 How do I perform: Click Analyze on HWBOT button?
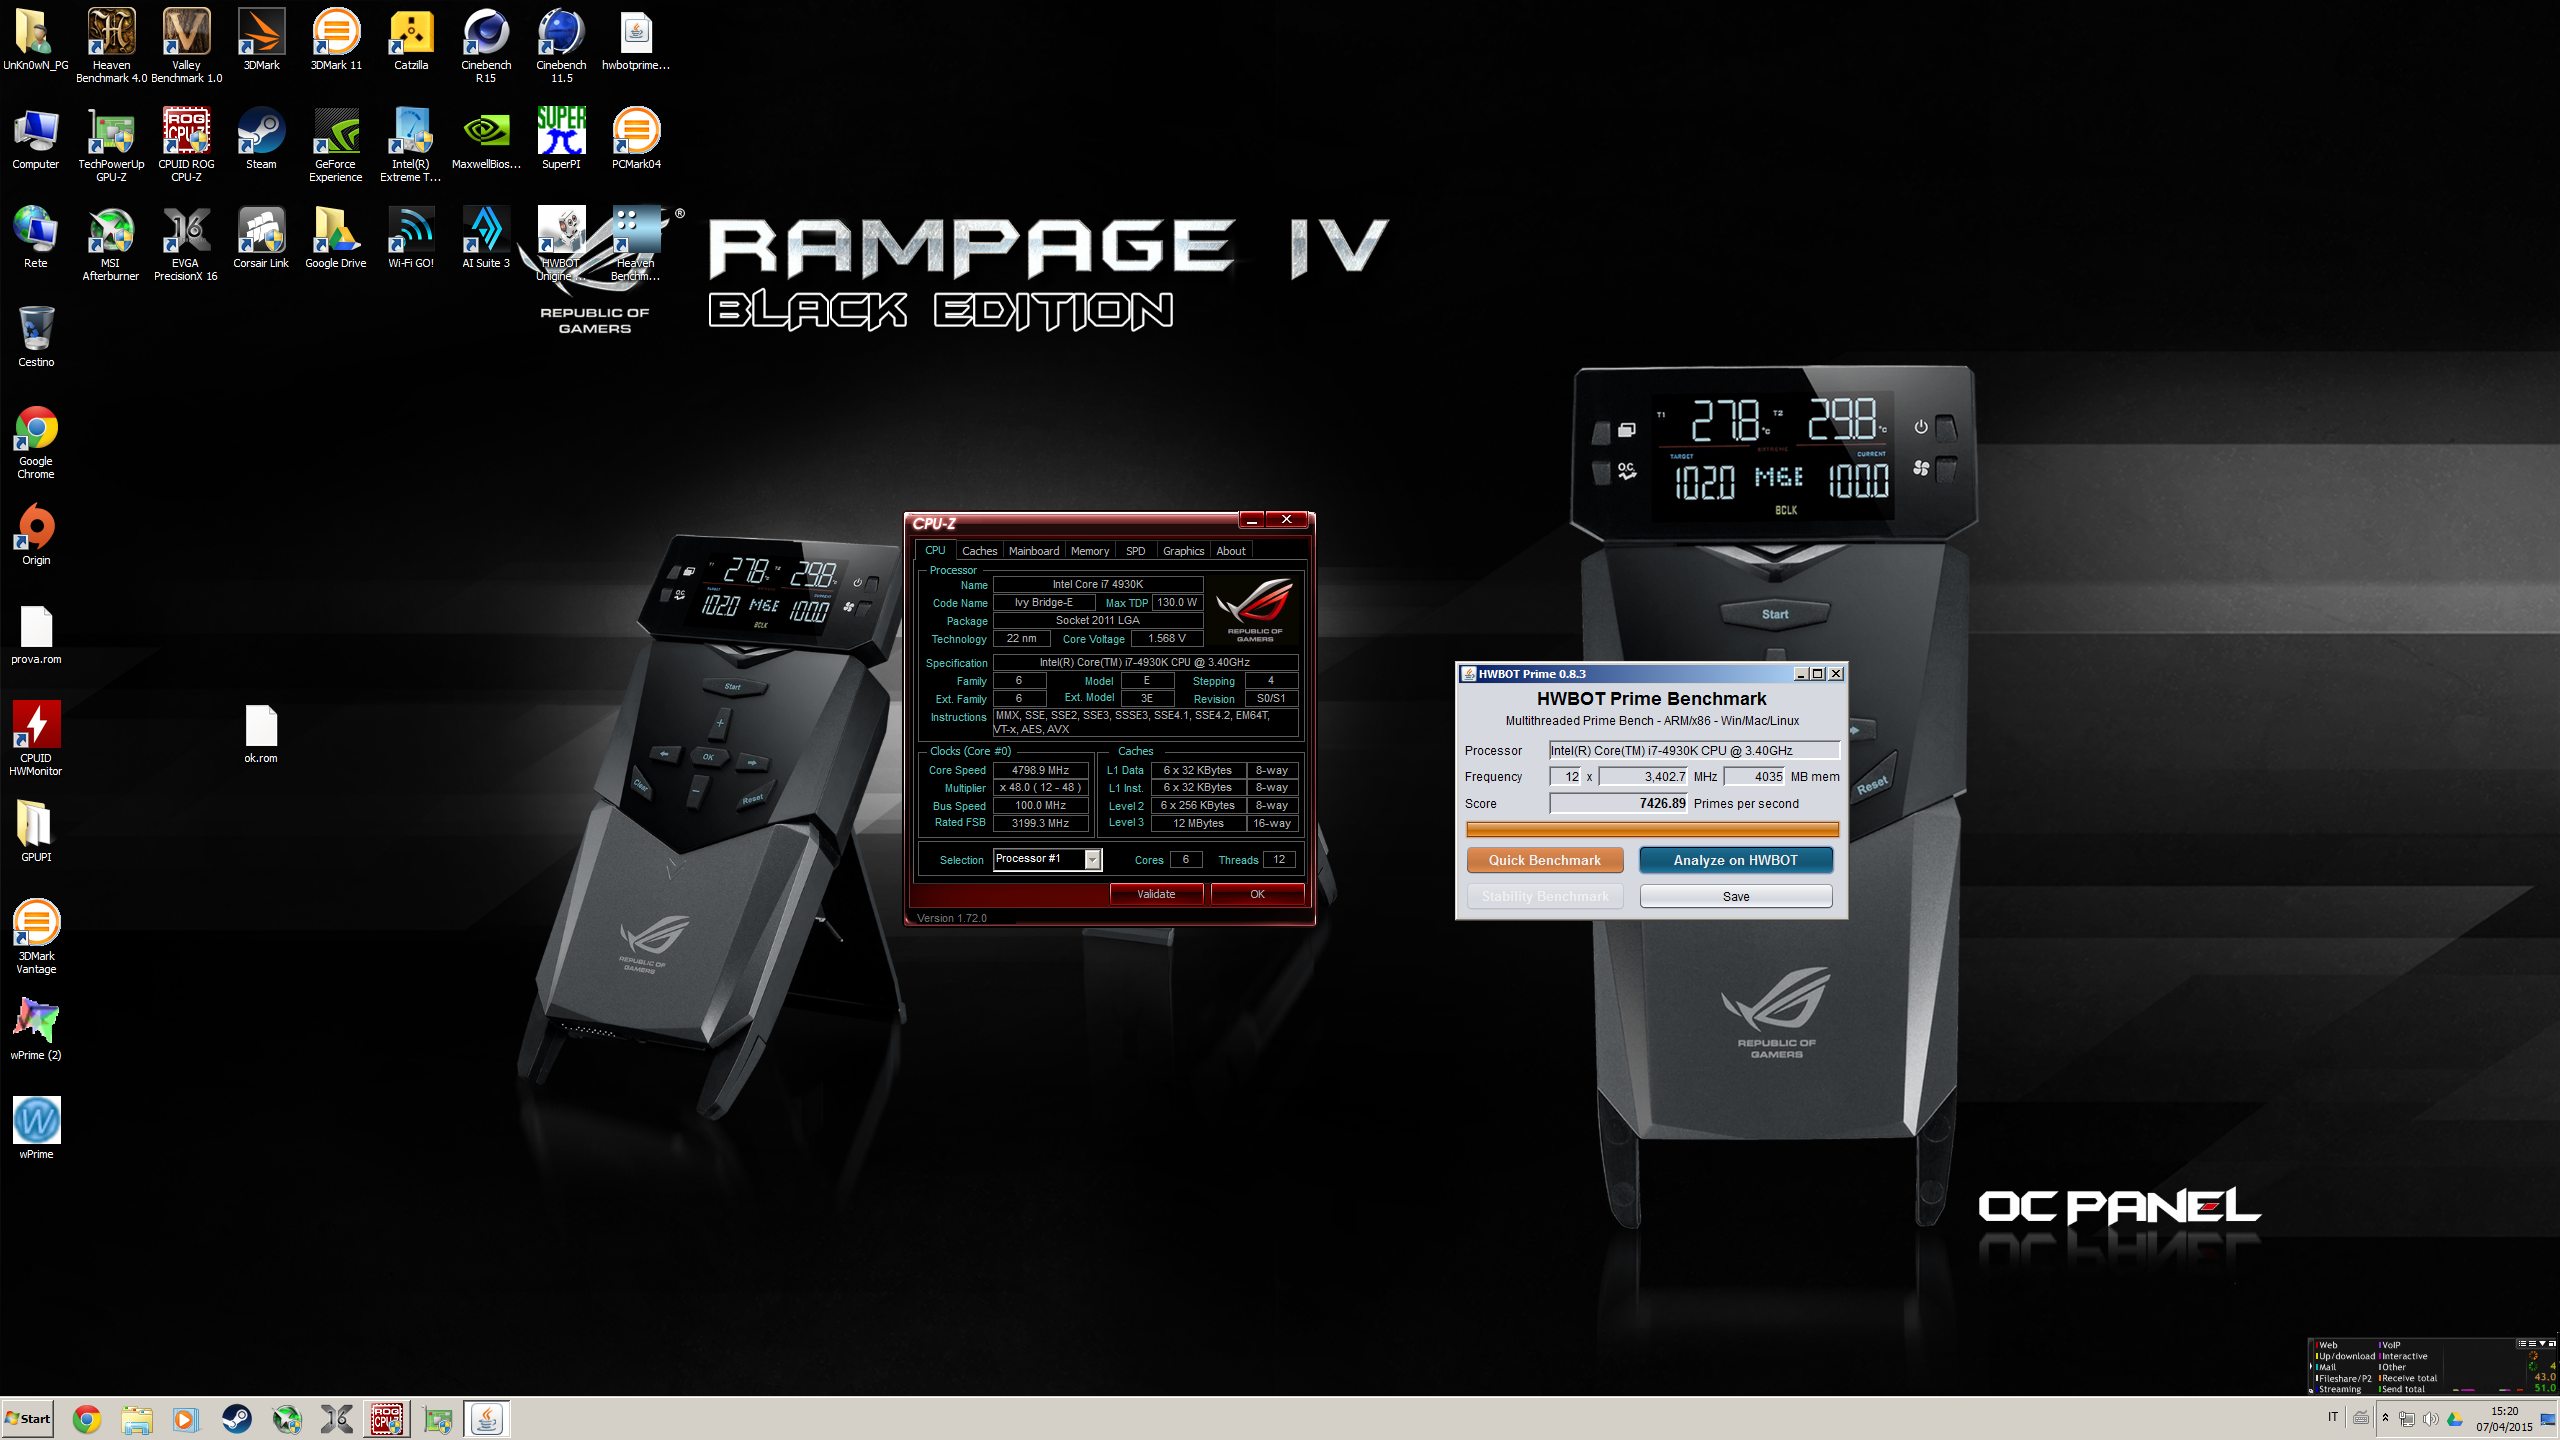pos(1735,860)
